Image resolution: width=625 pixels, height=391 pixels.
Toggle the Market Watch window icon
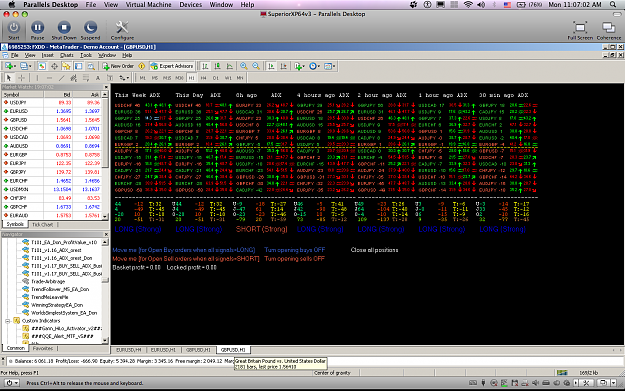tap(41, 66)
